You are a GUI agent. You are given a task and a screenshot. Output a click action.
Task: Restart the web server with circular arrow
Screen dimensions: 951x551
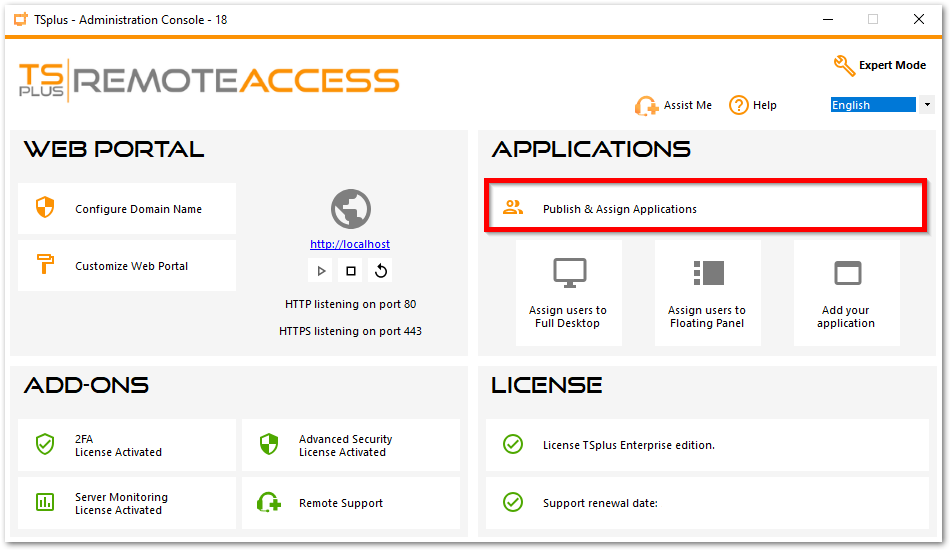tap(381, 270)
